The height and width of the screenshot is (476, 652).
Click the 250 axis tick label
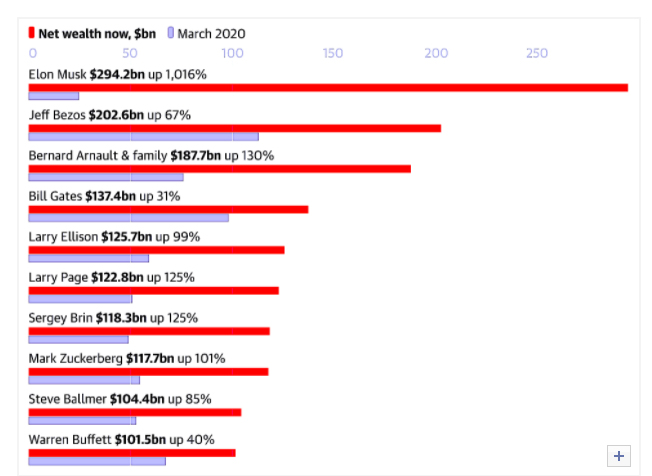(537, 53)
